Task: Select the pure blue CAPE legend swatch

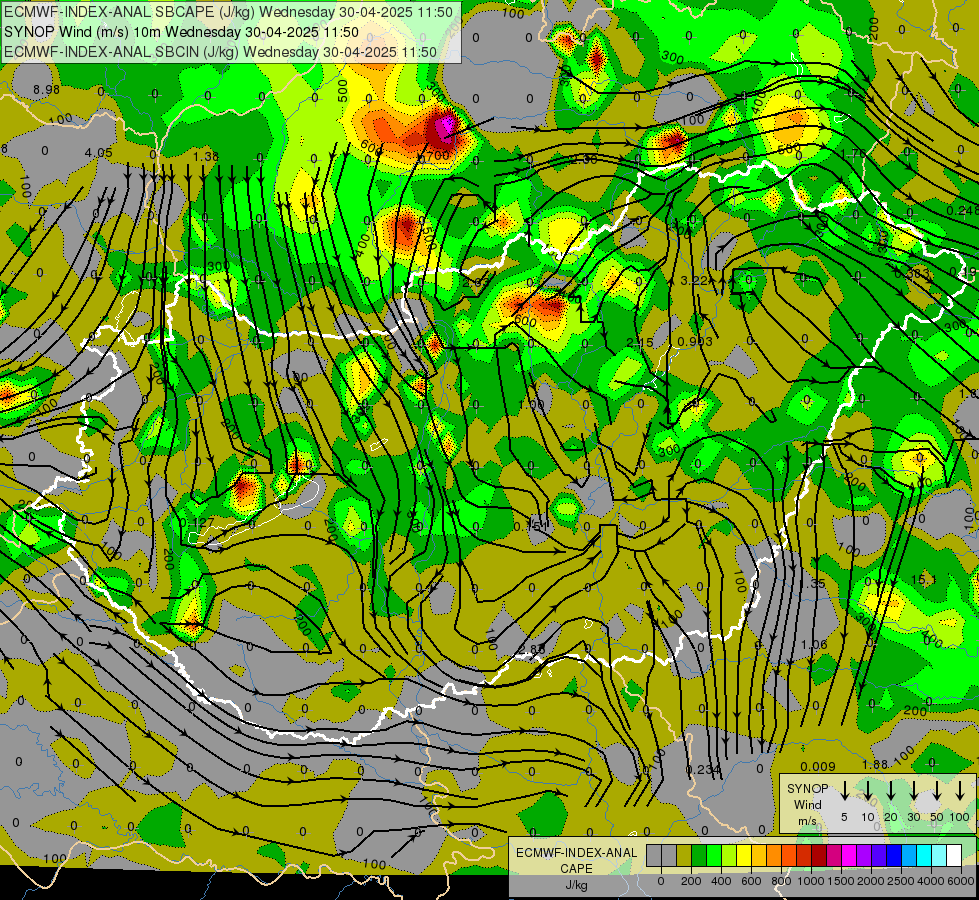Action: pyautogui.click(x=895, y=856)
